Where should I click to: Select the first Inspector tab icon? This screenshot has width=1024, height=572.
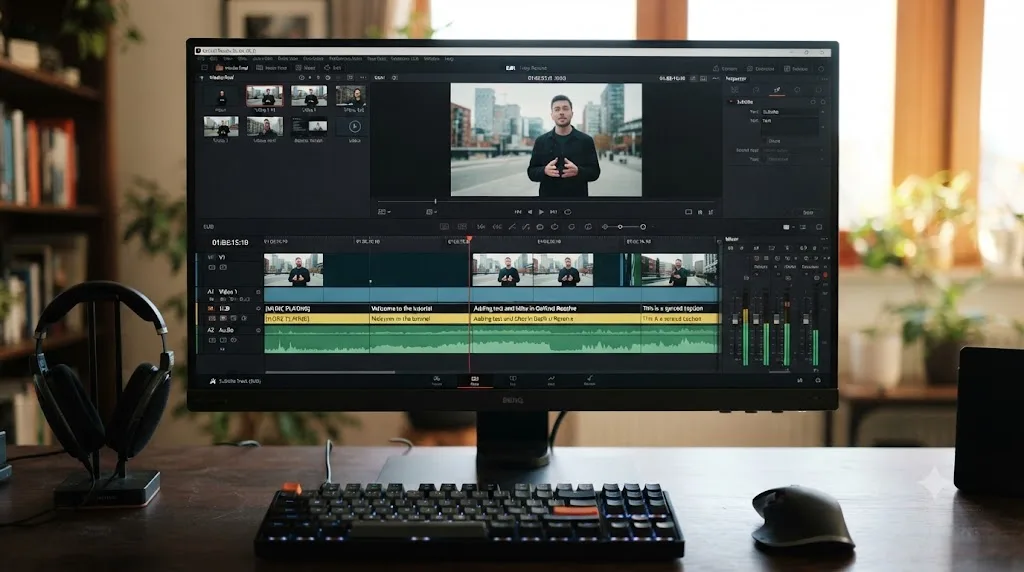click(x=735, y=90)
